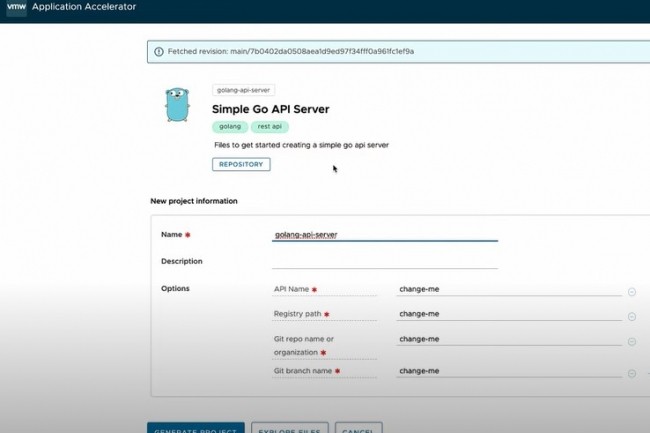650x433 pixels.
Task: Edit the Git repo name value field
Action: coord(509,339)
